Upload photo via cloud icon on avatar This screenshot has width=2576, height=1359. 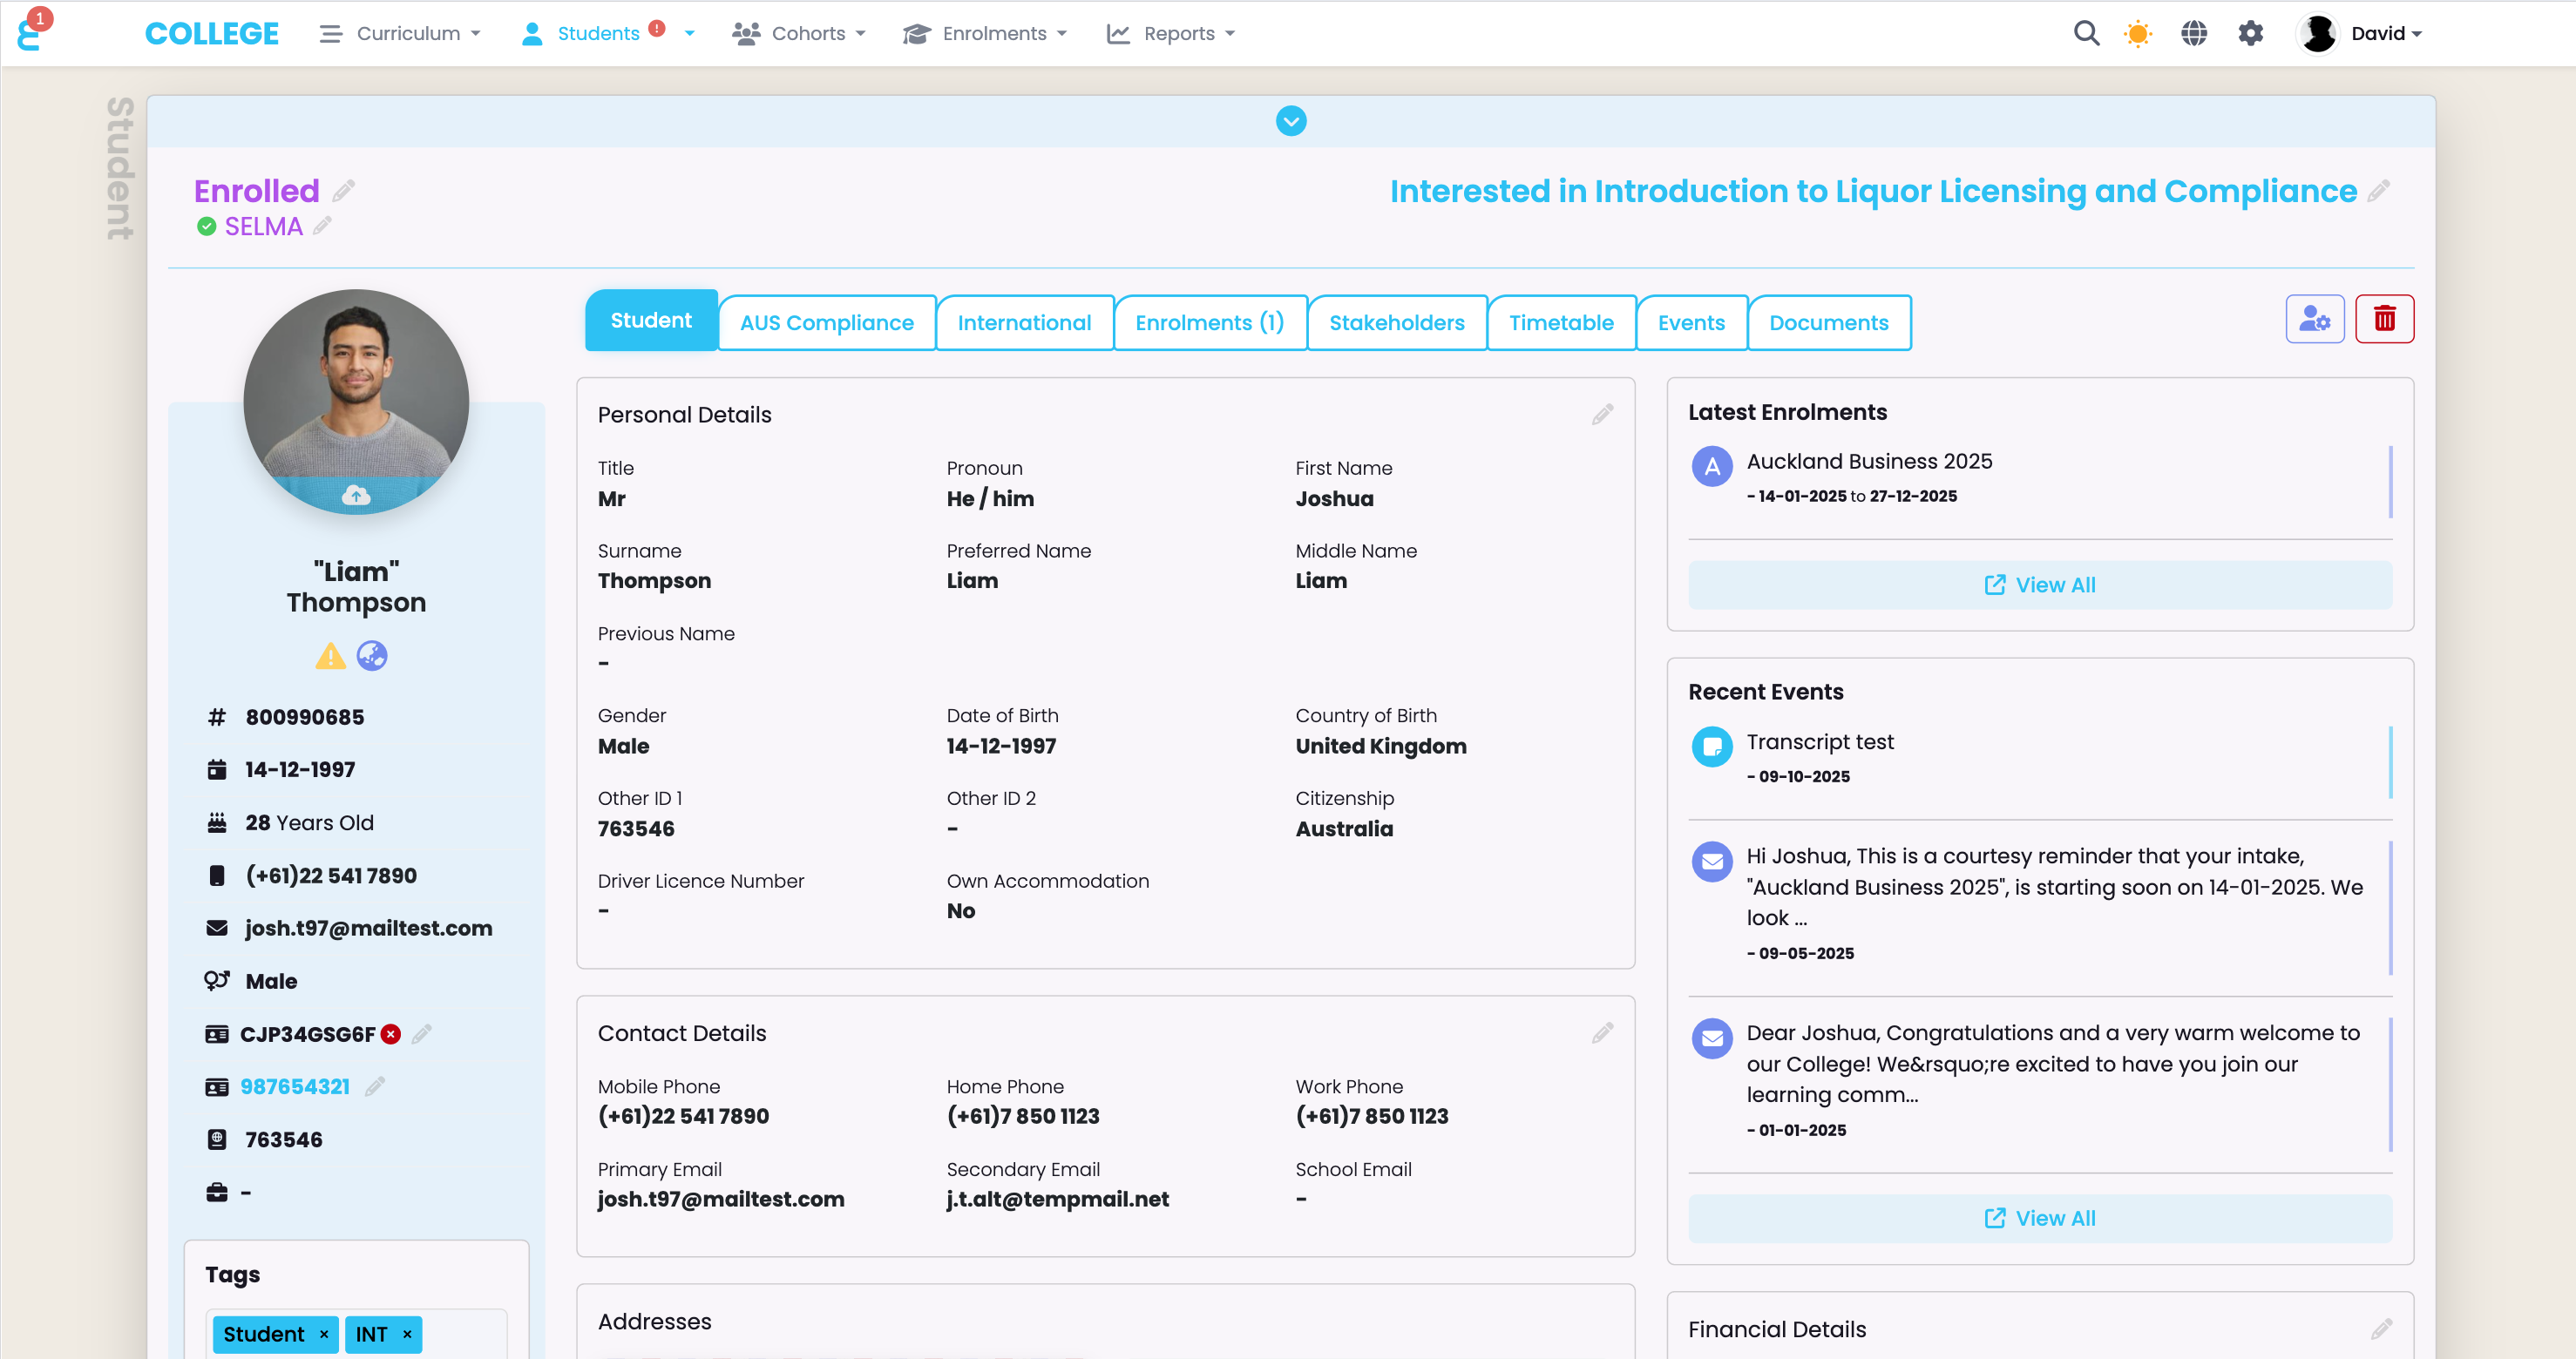356,495
